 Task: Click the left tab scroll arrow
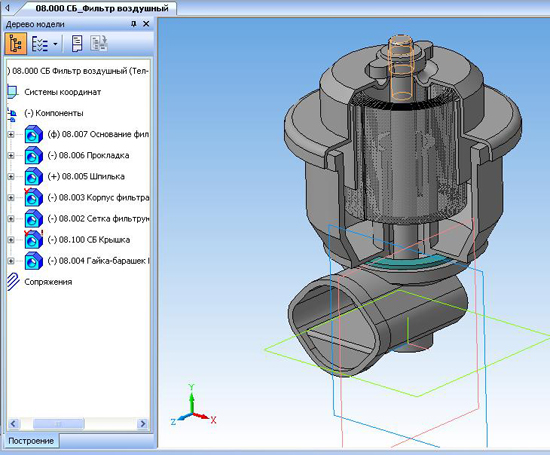(x=8, y=8)
